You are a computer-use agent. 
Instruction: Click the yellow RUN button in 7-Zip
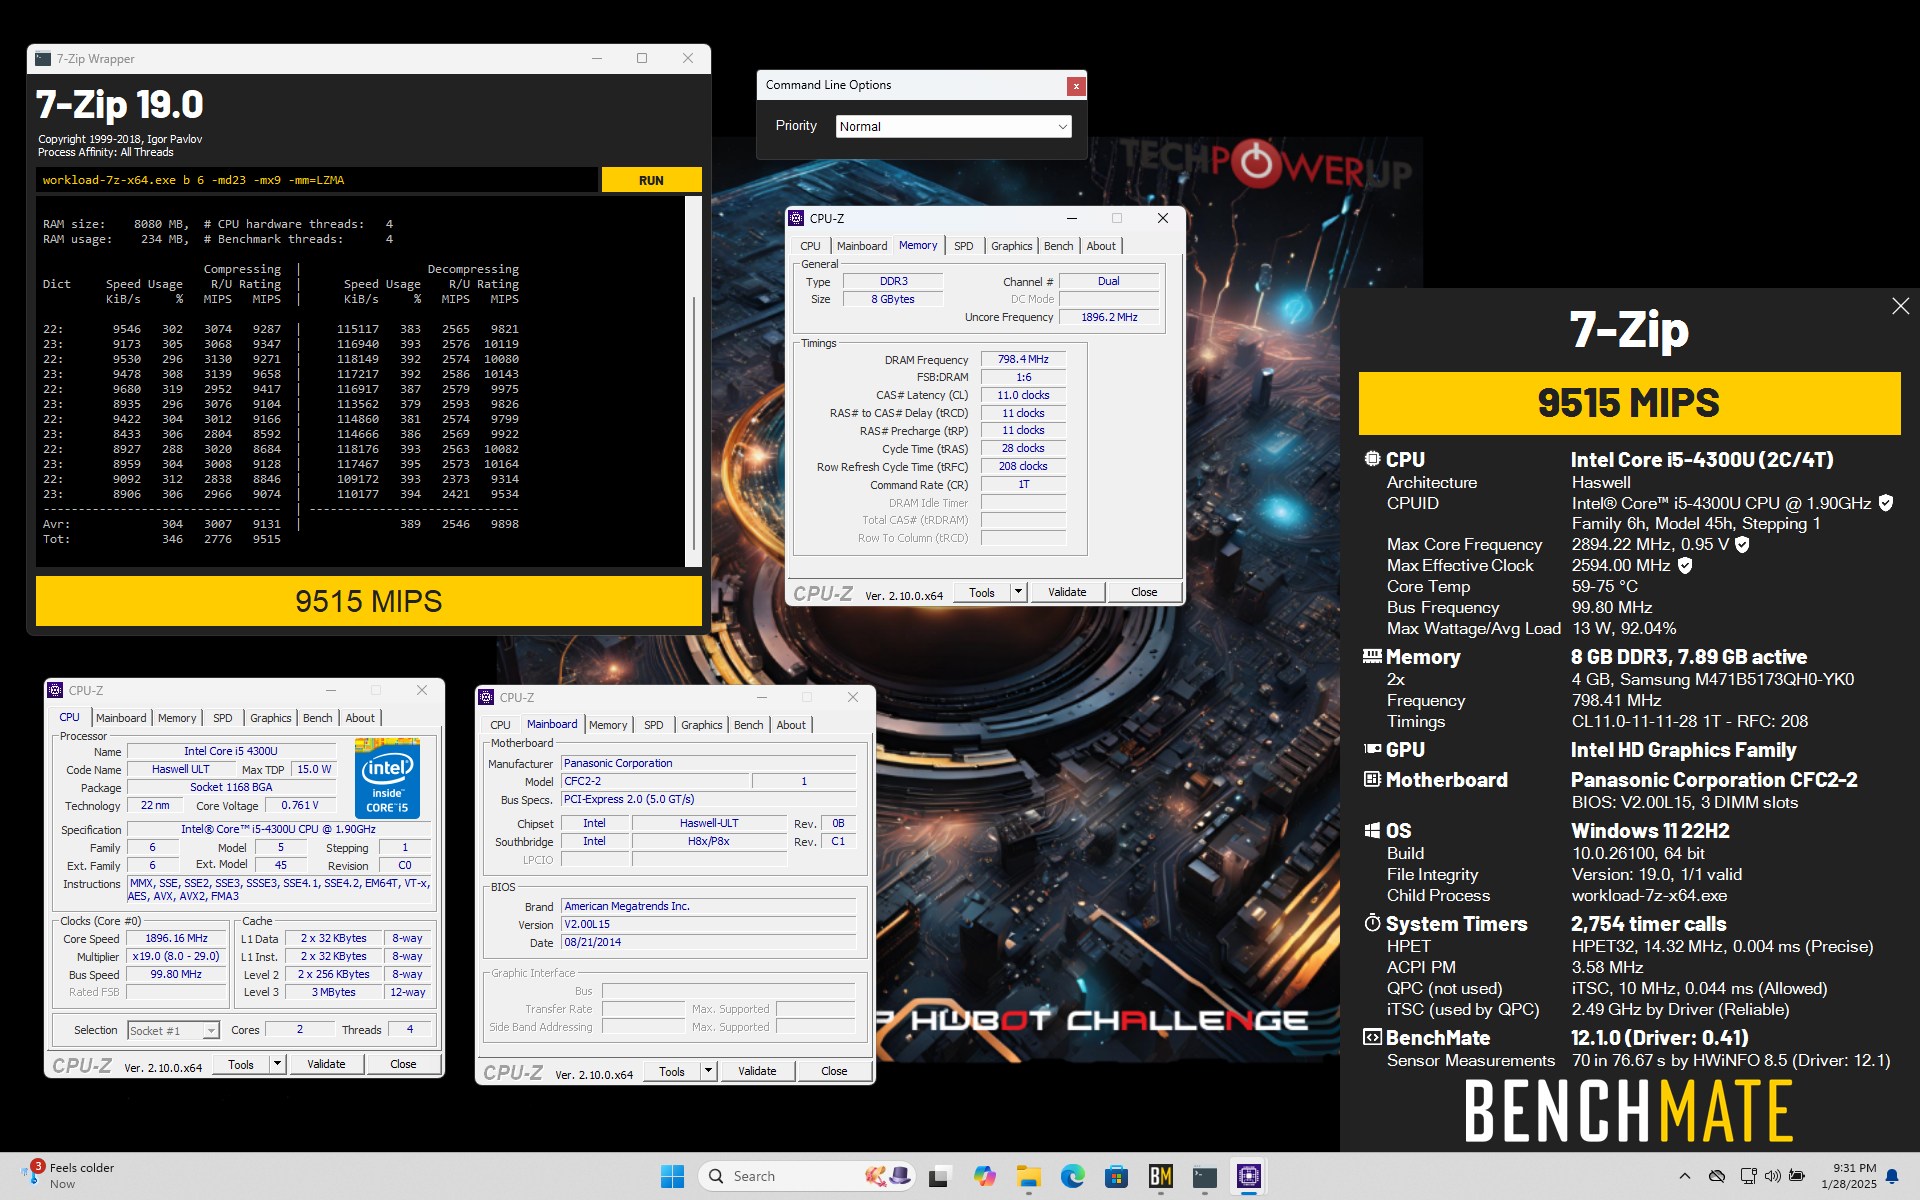click(x=651, y=180)
